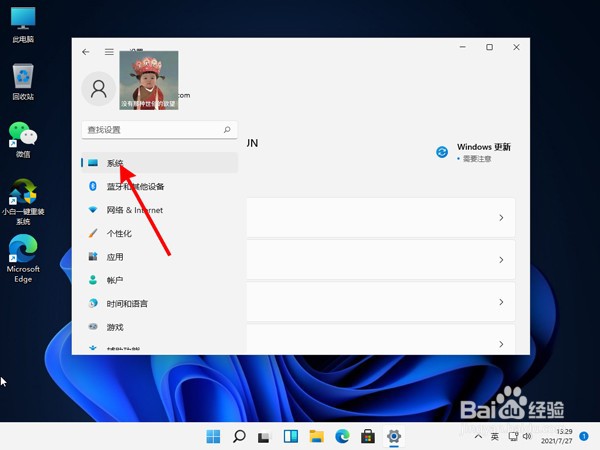The height and width of the screenshot is (450, 600).
Task: Select 系统 in the settings sidebar
Action: click(x=159, y=163)
